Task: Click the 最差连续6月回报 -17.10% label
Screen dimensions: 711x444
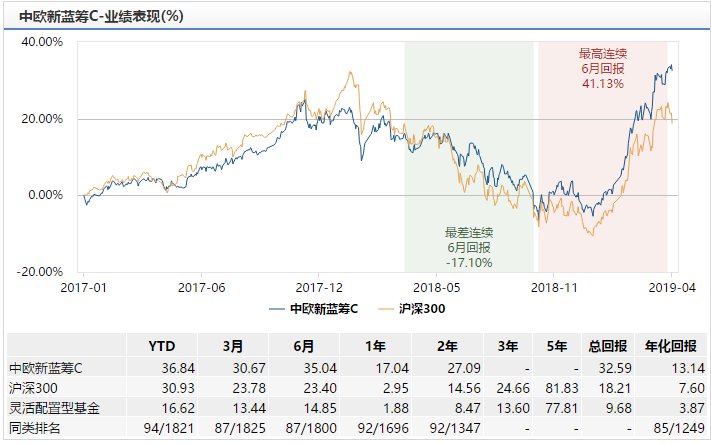Action: [469, 248]
